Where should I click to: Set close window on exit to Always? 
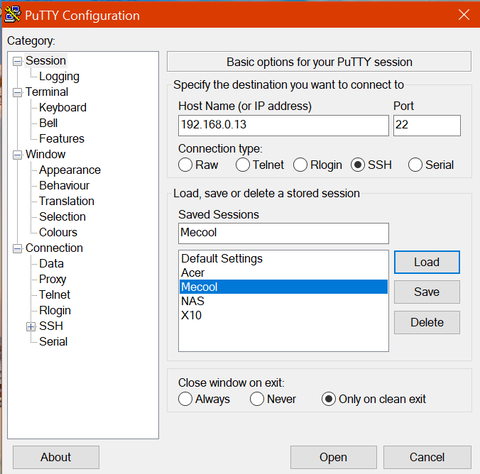tap(185, 399)
